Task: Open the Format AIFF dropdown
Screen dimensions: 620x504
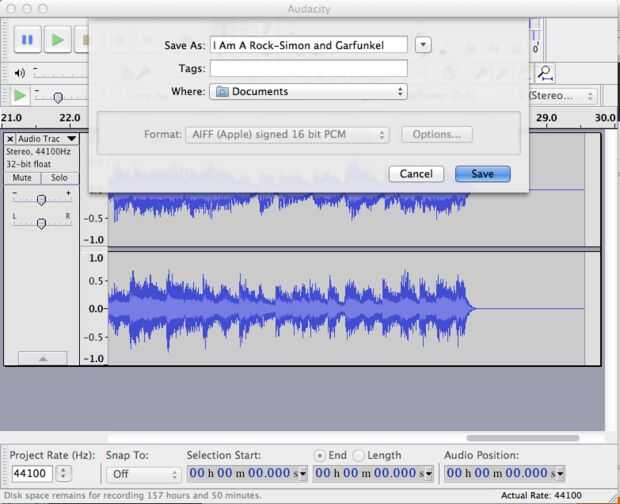Action: pyautogui.click(x=287, y=135)
